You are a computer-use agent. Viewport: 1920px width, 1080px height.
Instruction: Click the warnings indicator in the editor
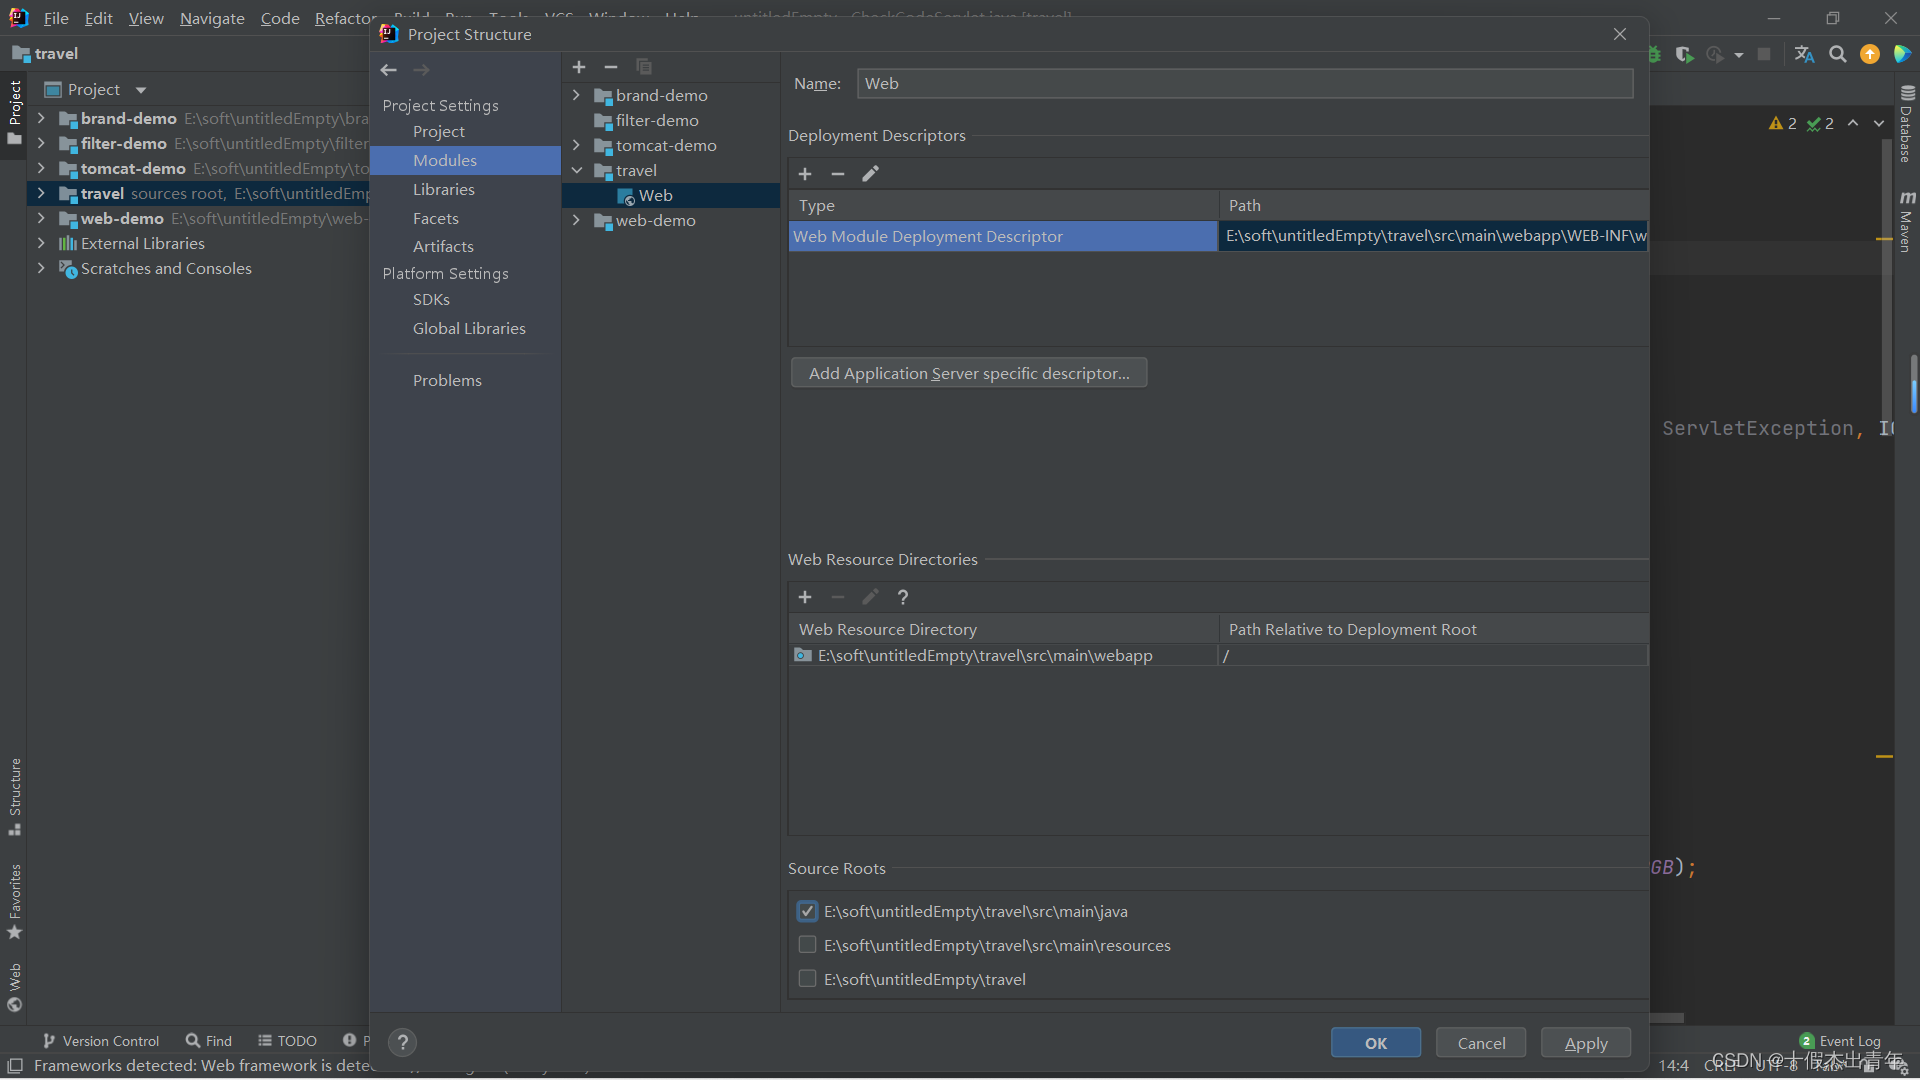[1783, 123]
